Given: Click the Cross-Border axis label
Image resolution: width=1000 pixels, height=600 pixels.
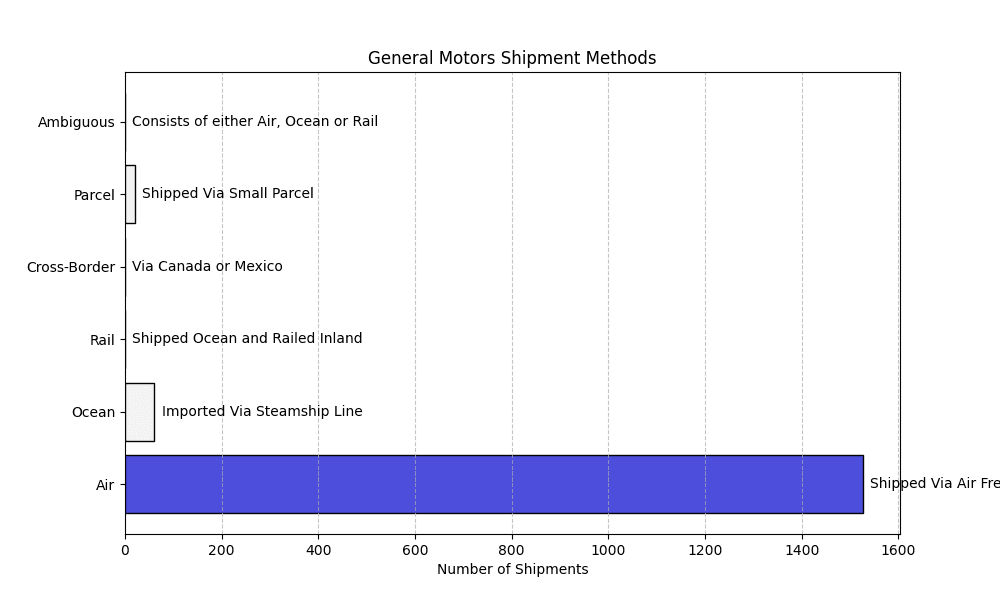Looking at the screenshot, I should 71,267.
